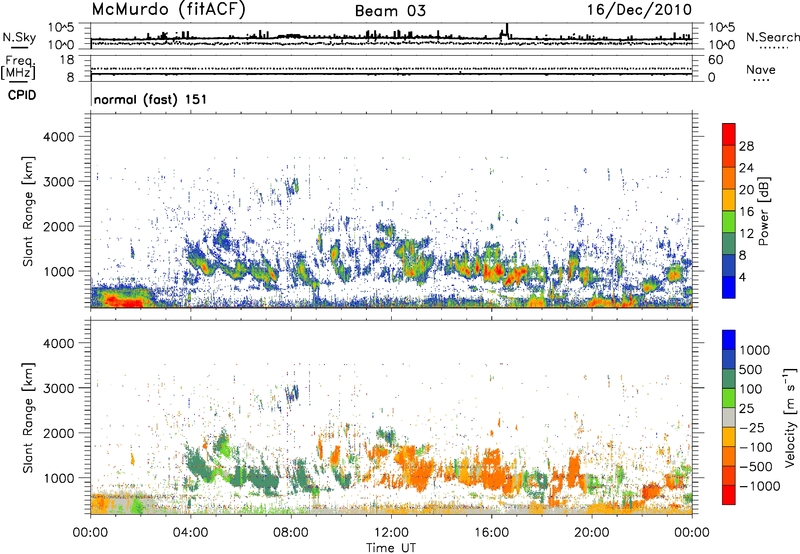
Task: Click the 'Power [dB]' colorbar label
Action: point(764,211)
